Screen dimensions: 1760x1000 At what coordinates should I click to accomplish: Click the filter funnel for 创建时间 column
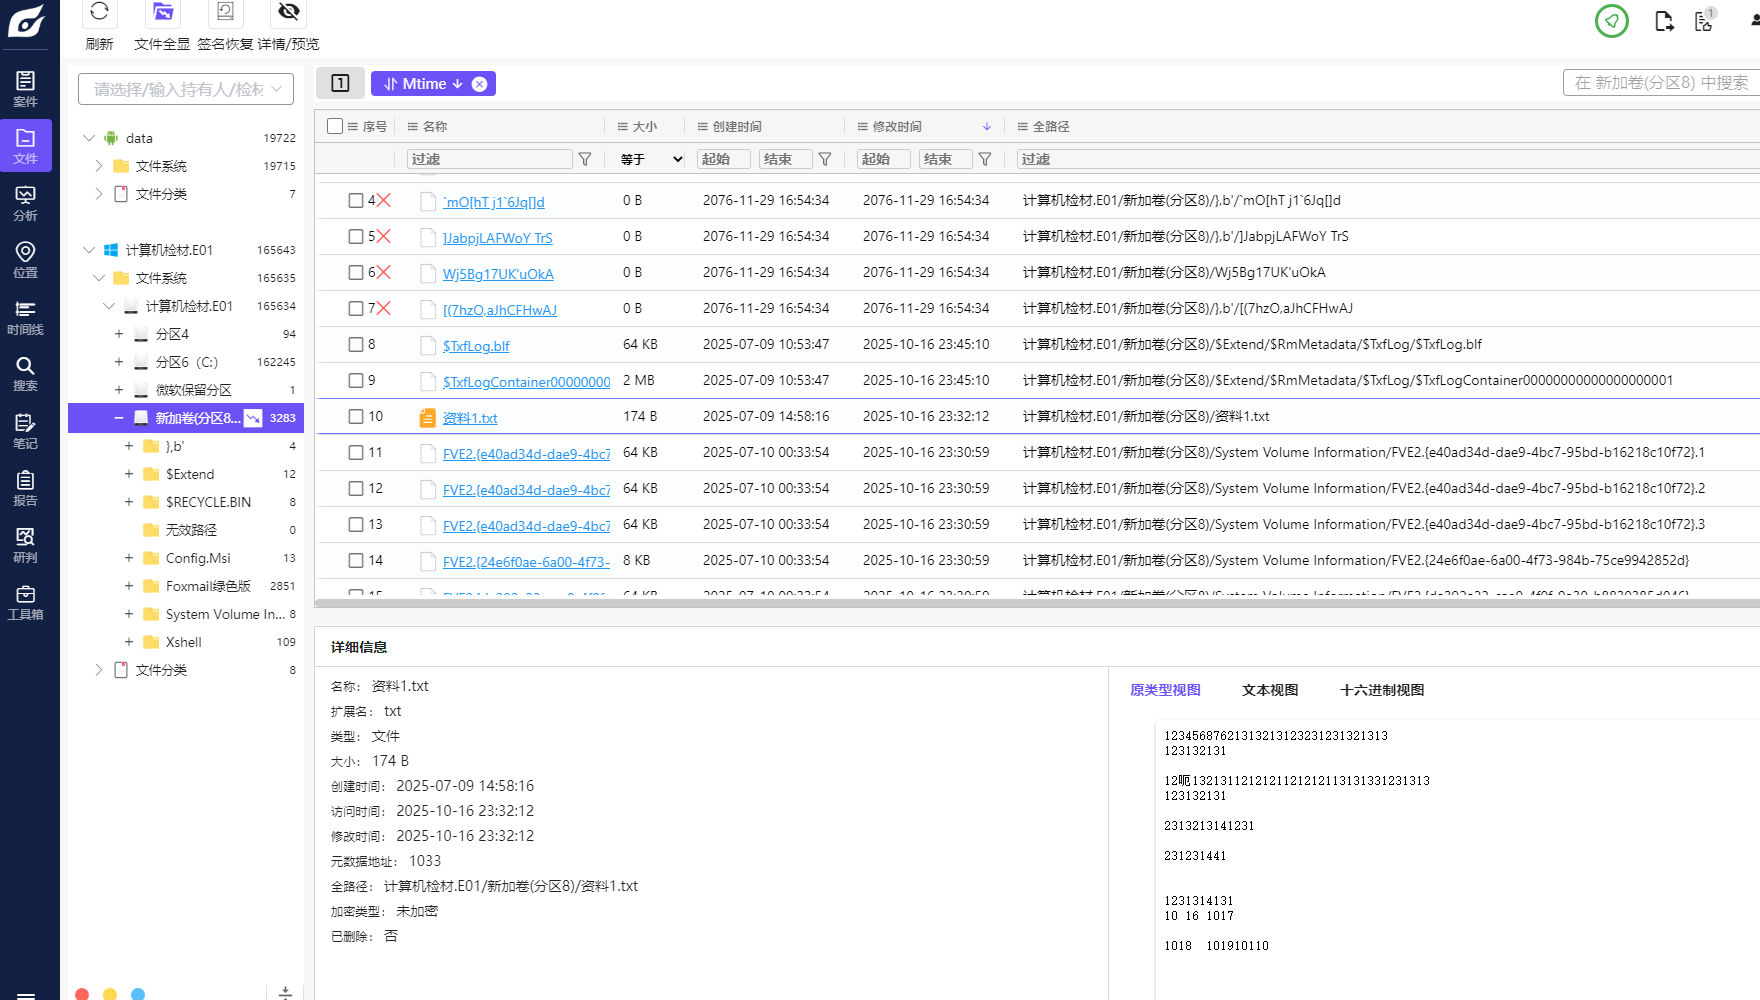[825, 159]
